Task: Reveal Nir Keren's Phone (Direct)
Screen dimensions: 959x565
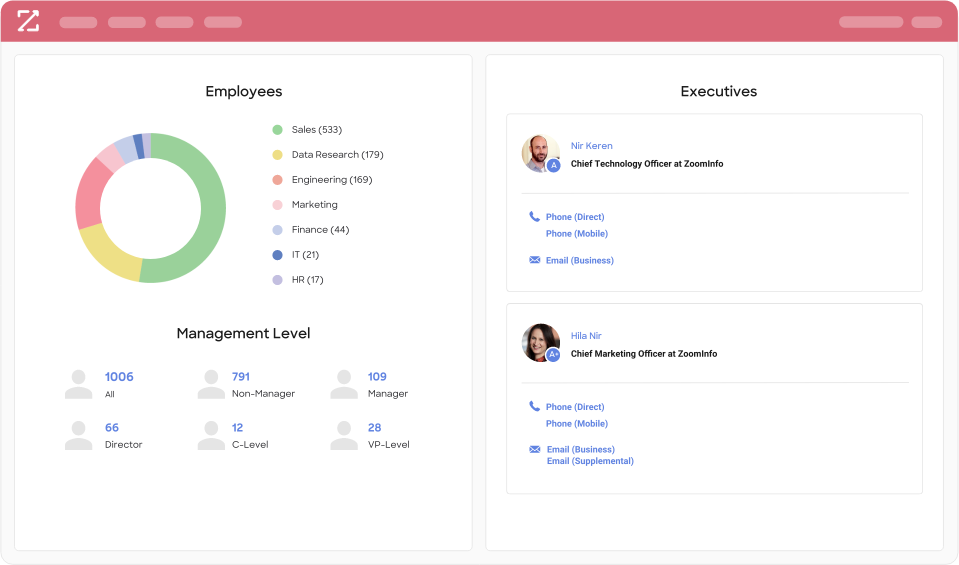Action: pyautogui.click(x=575, y=217)
